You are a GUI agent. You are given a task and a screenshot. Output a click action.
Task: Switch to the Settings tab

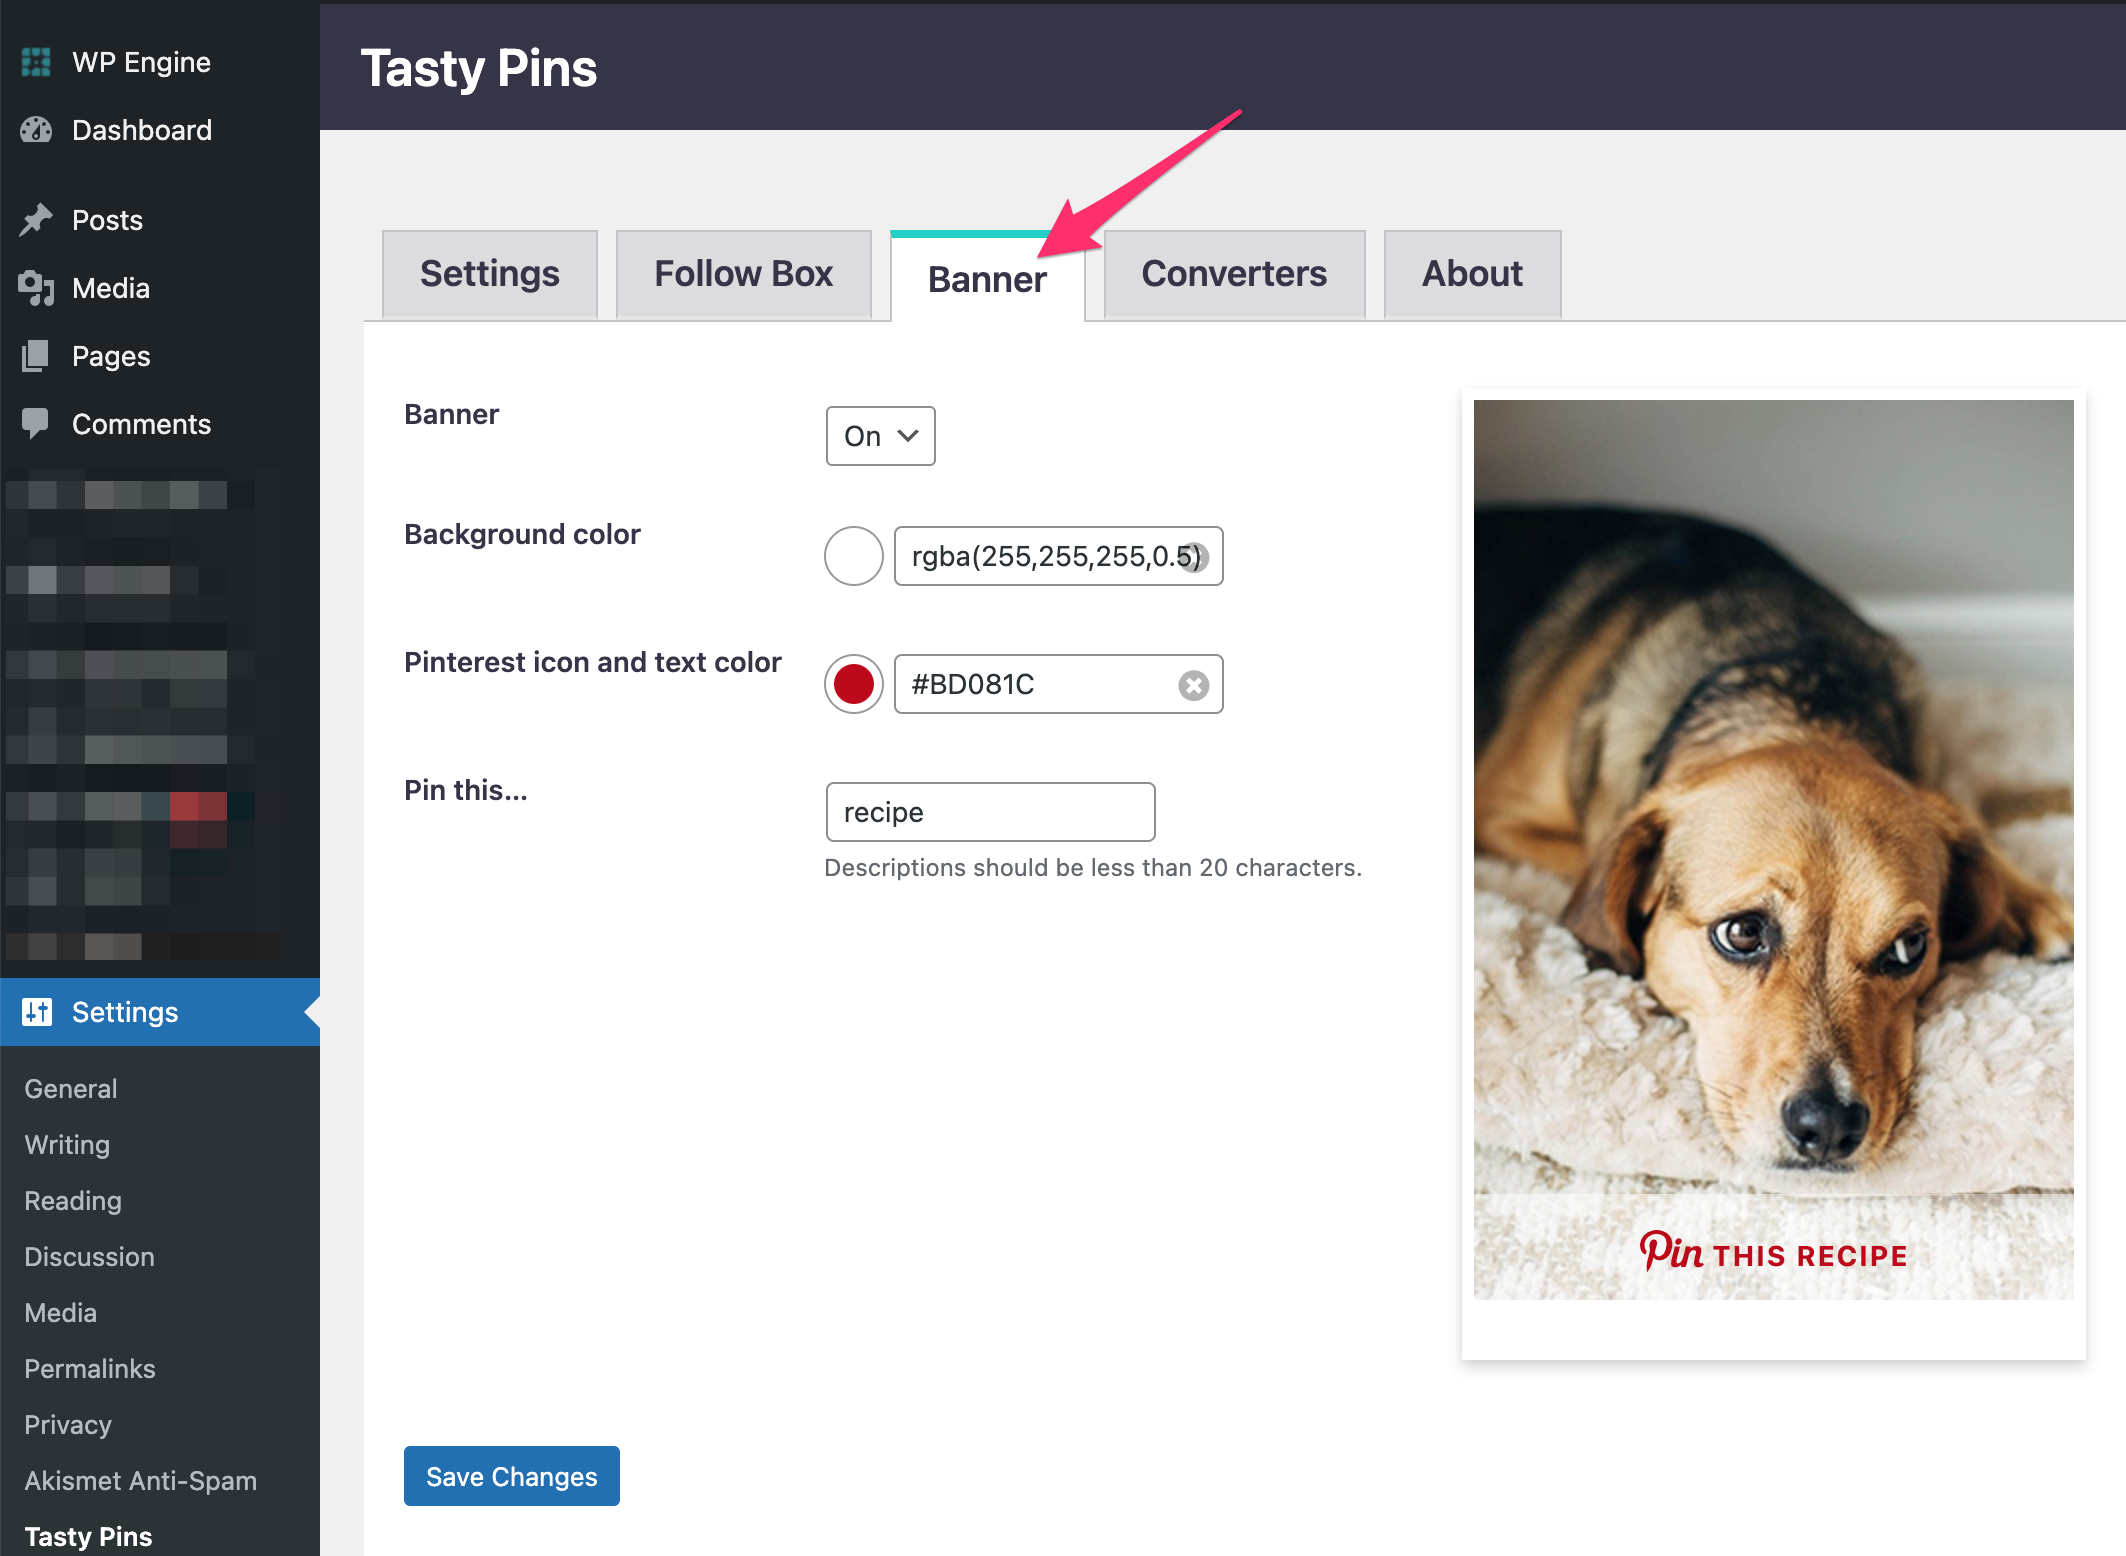[x=490, y=274]
